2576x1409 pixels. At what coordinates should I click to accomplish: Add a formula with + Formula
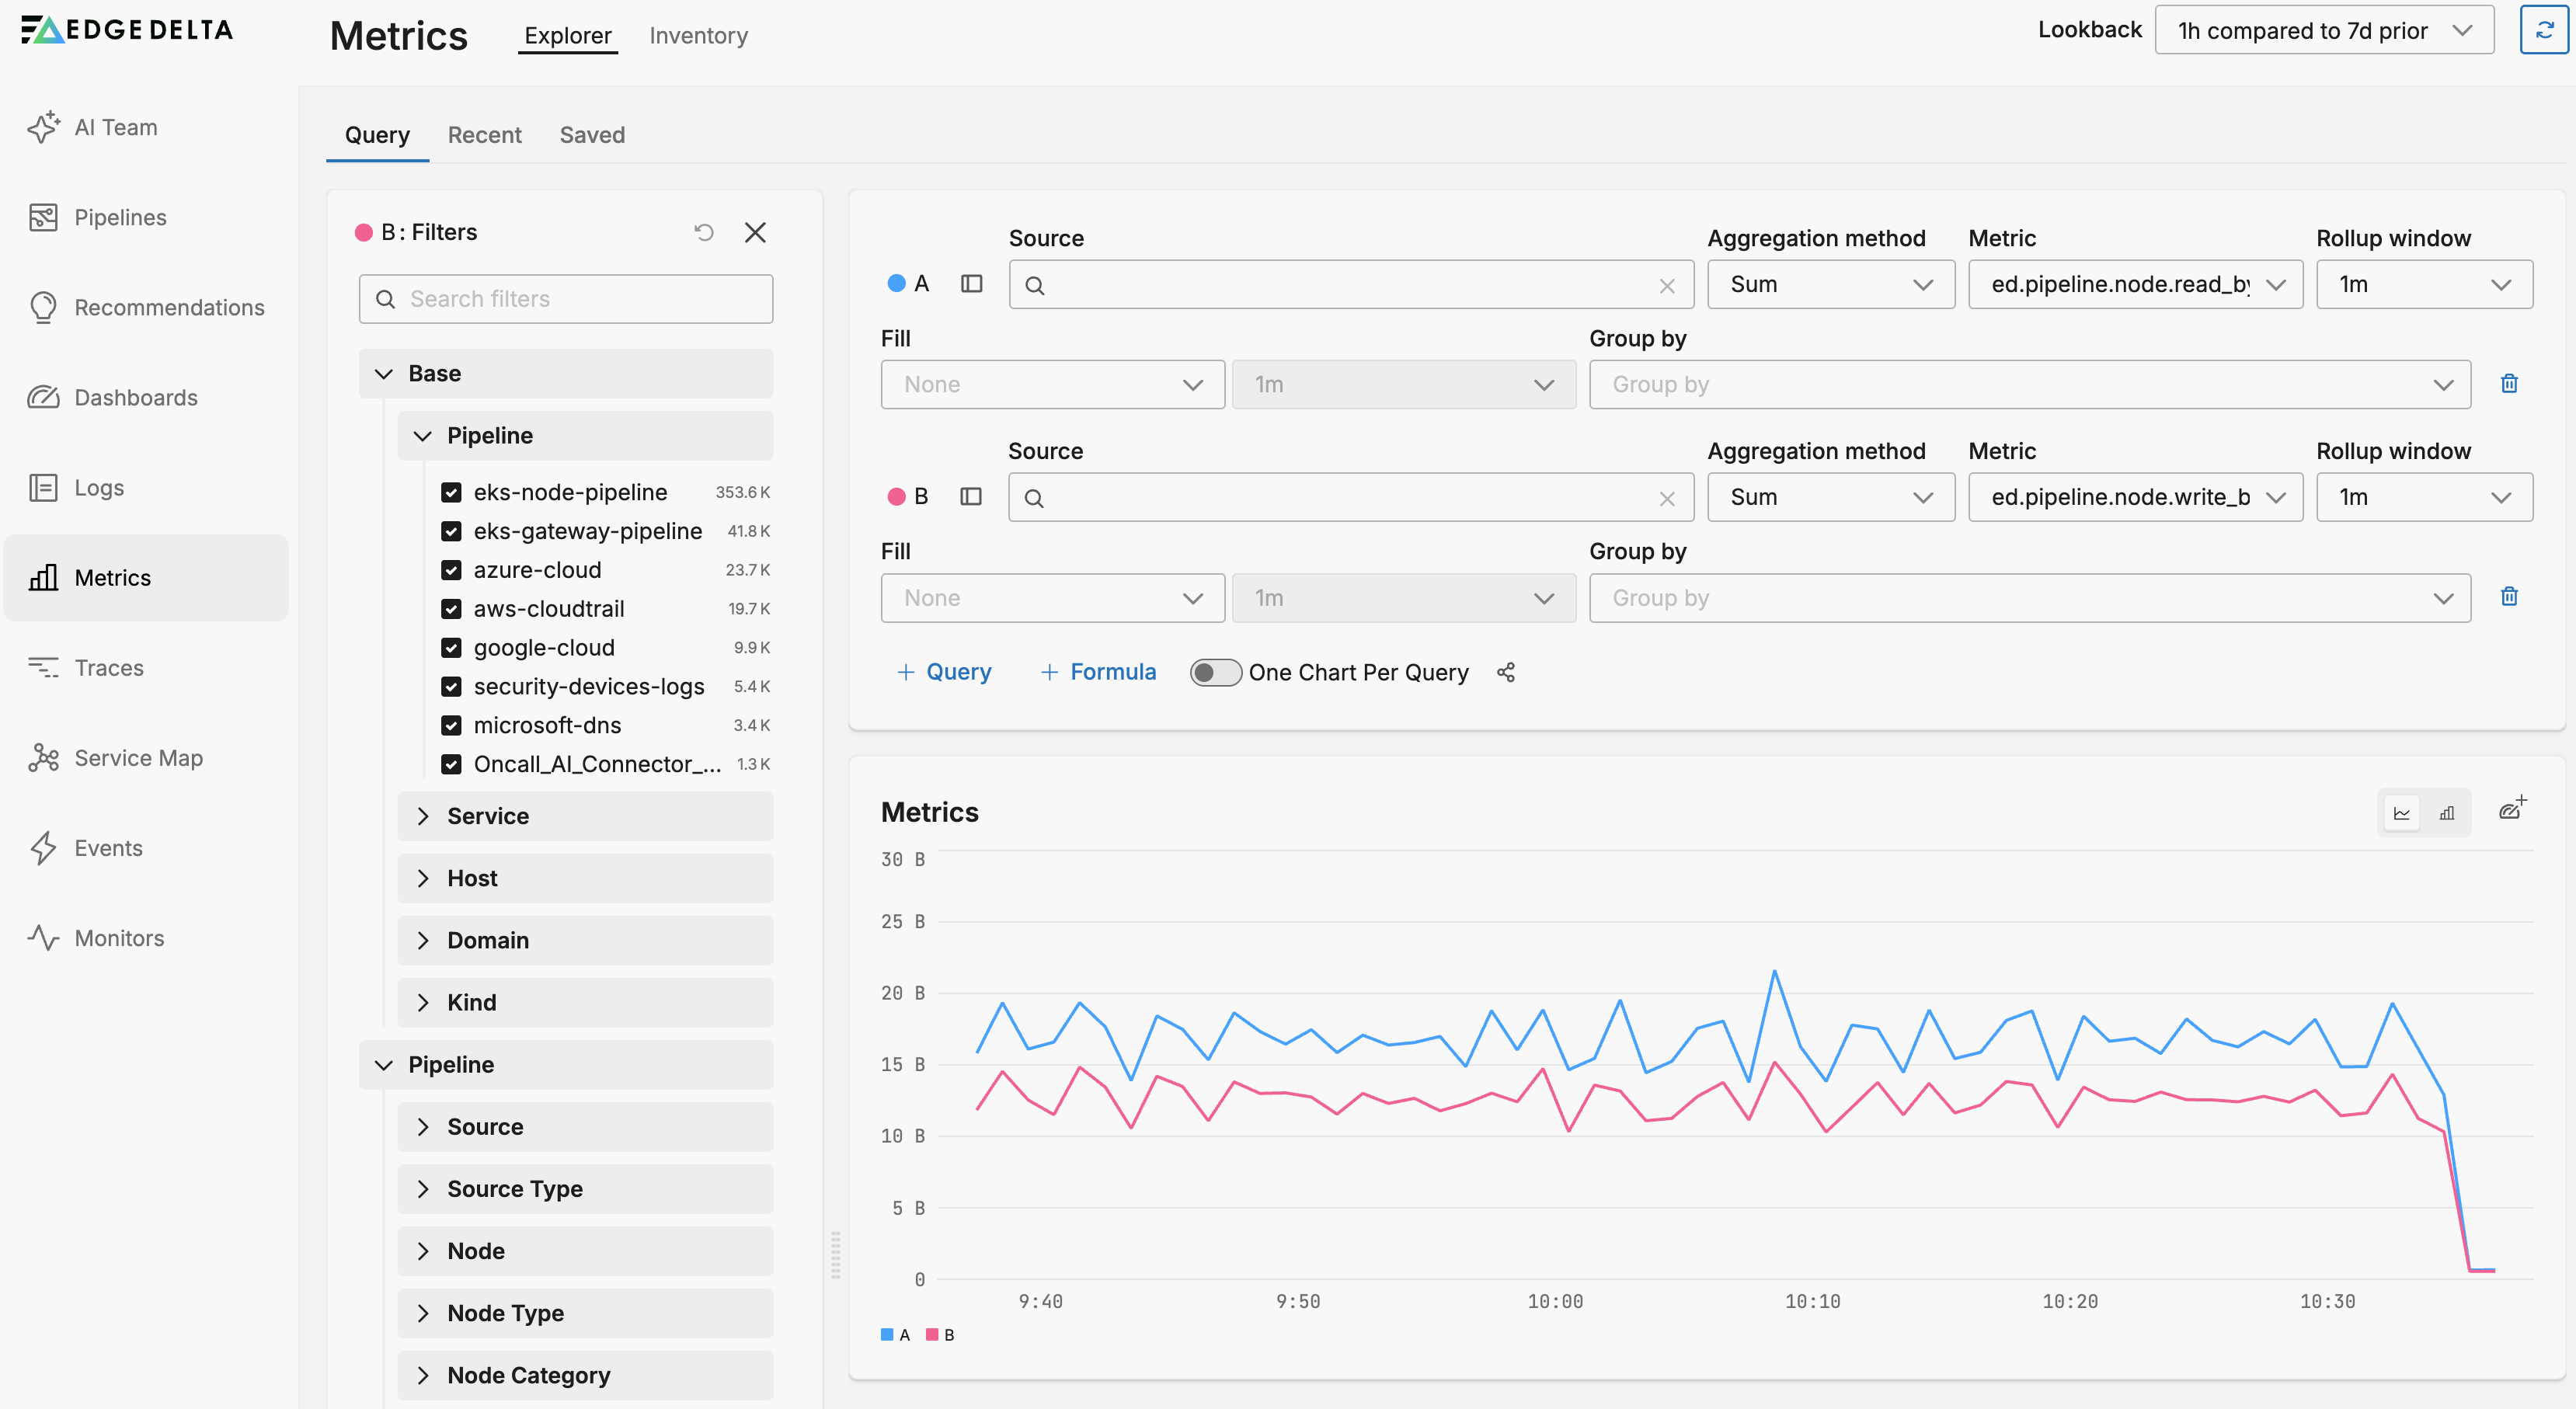[1098, 672]
